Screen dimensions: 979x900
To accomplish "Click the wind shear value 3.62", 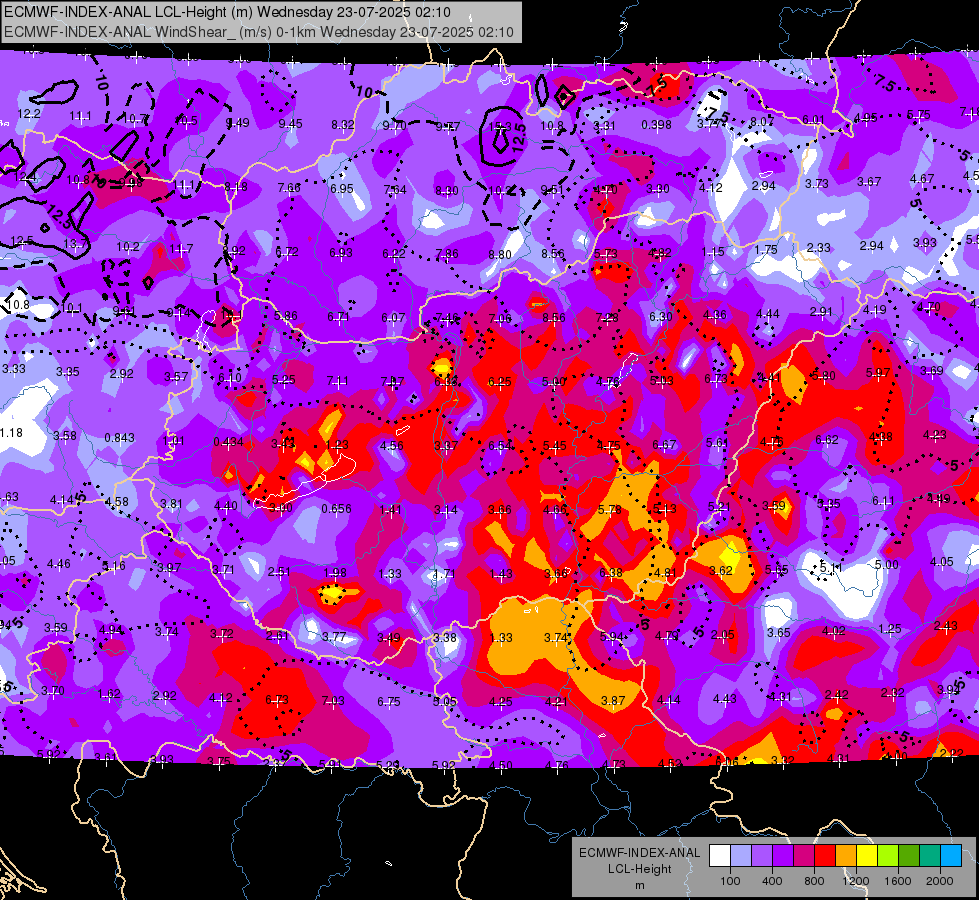I will tap(721, 571).
